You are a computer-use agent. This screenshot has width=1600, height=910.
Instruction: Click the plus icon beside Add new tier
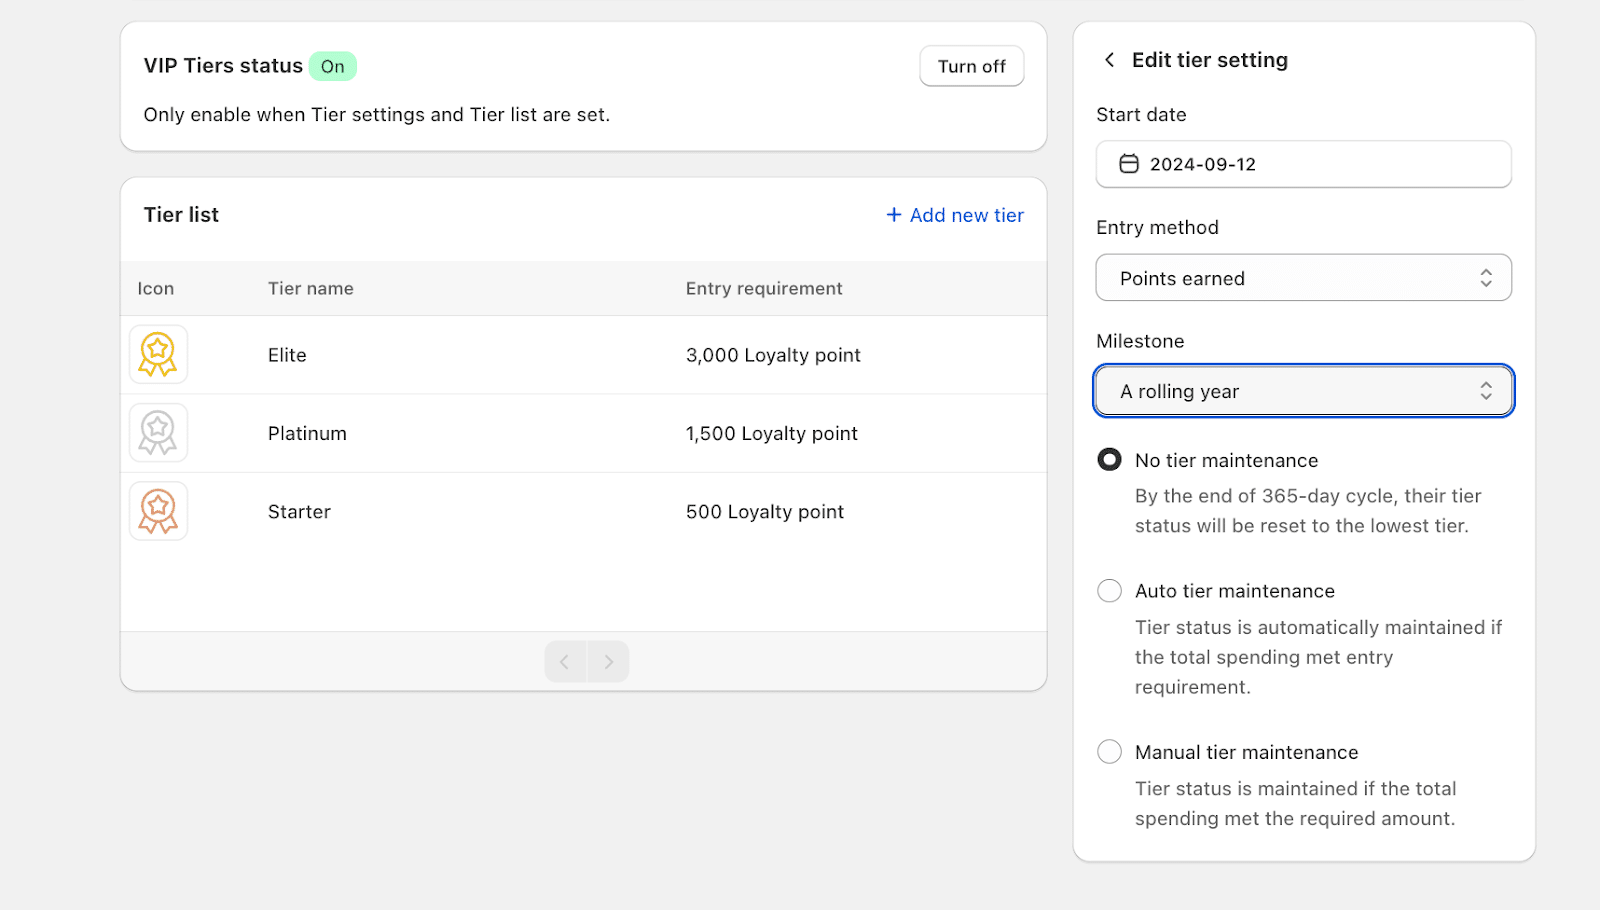pyautogui.click(x=894, y=215)
